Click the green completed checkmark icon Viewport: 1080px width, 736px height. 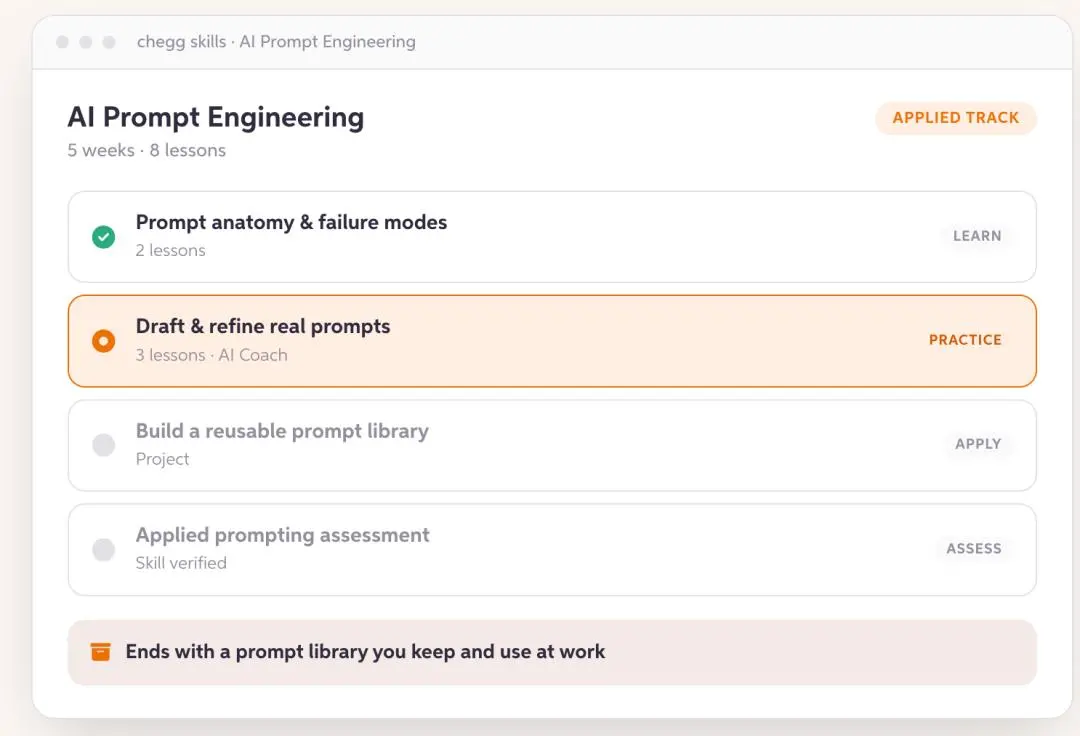(x=103, y=237)
